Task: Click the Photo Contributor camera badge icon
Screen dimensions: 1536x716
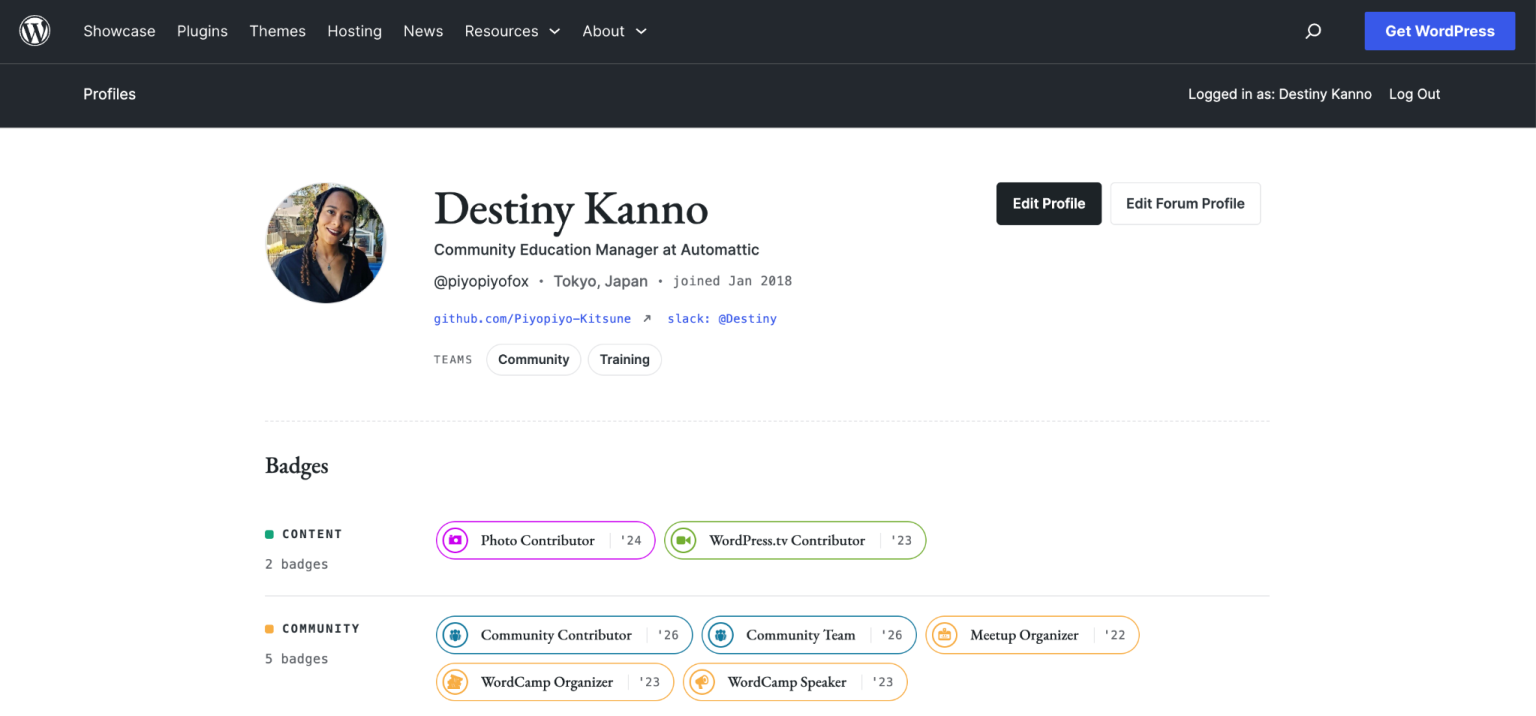Action: [455, 540]
